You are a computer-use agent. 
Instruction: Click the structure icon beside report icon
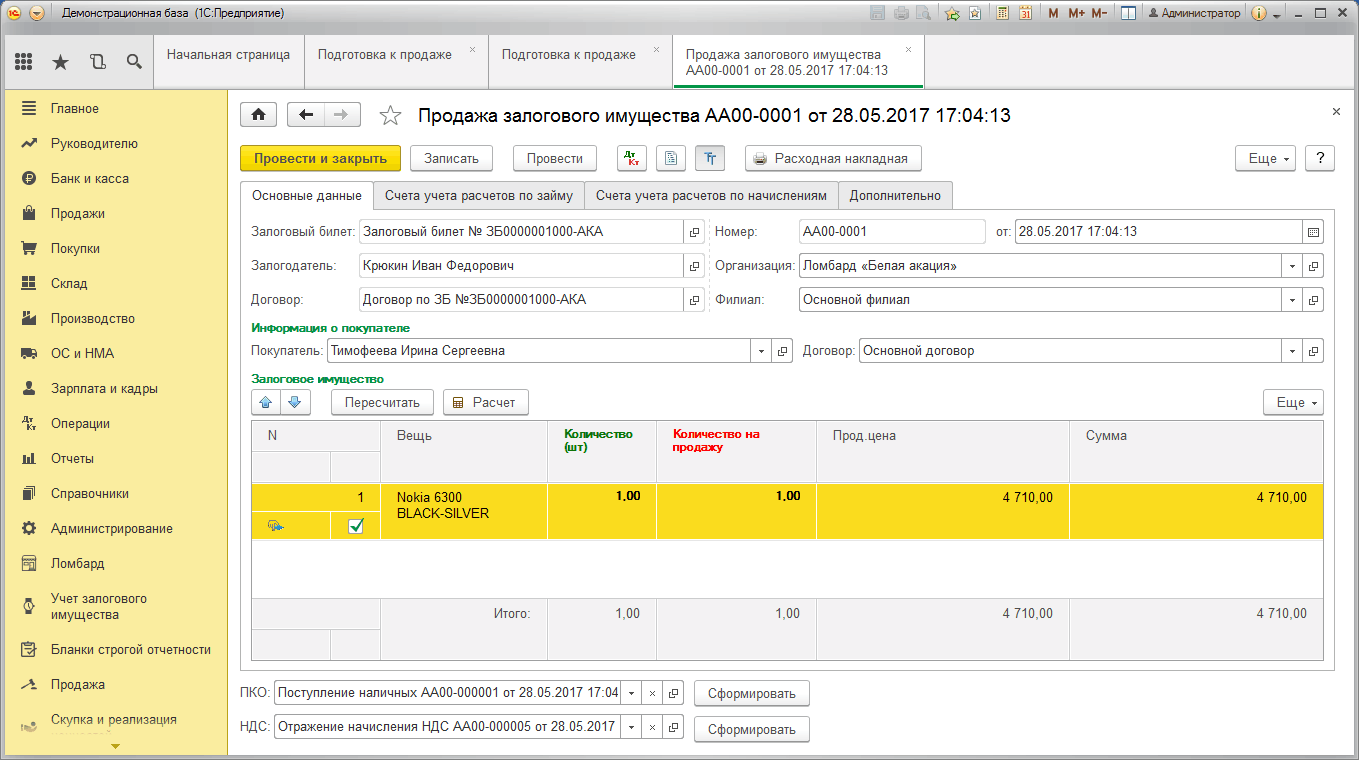click(x=710, y=158)
